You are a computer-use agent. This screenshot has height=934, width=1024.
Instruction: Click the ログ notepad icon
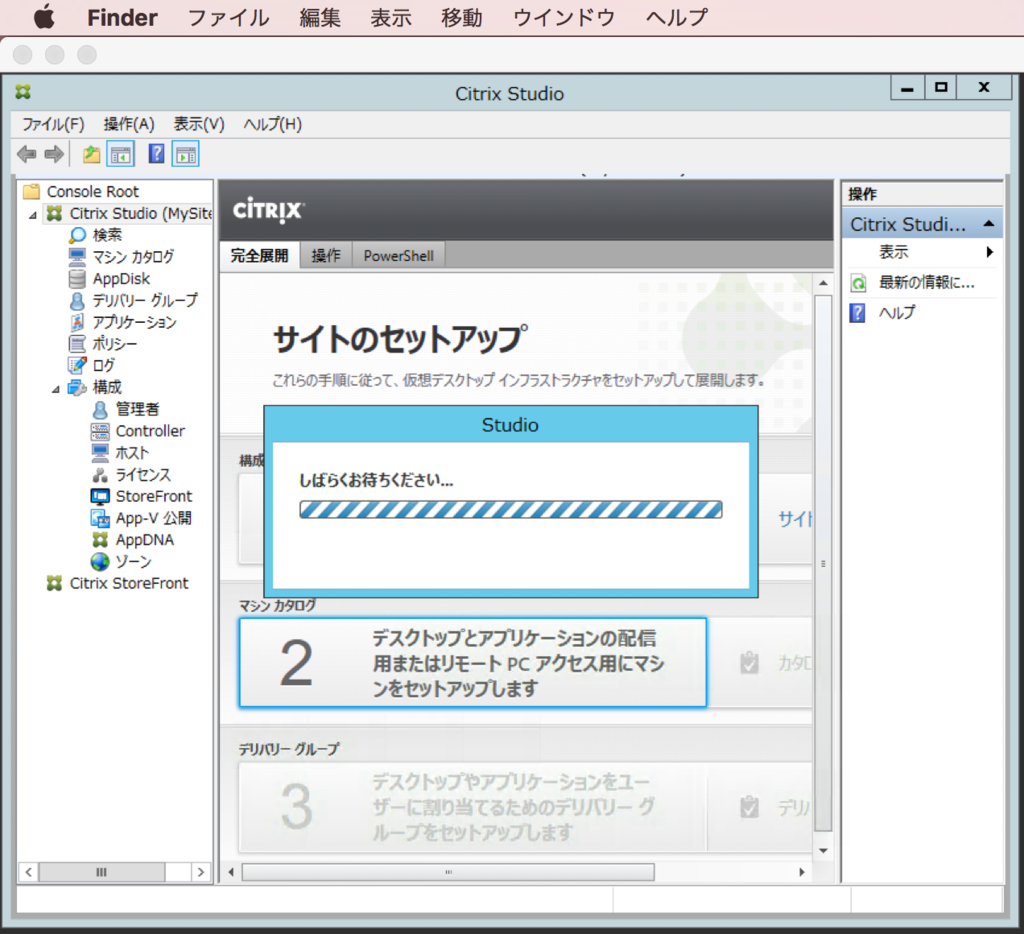pos(77,365)
